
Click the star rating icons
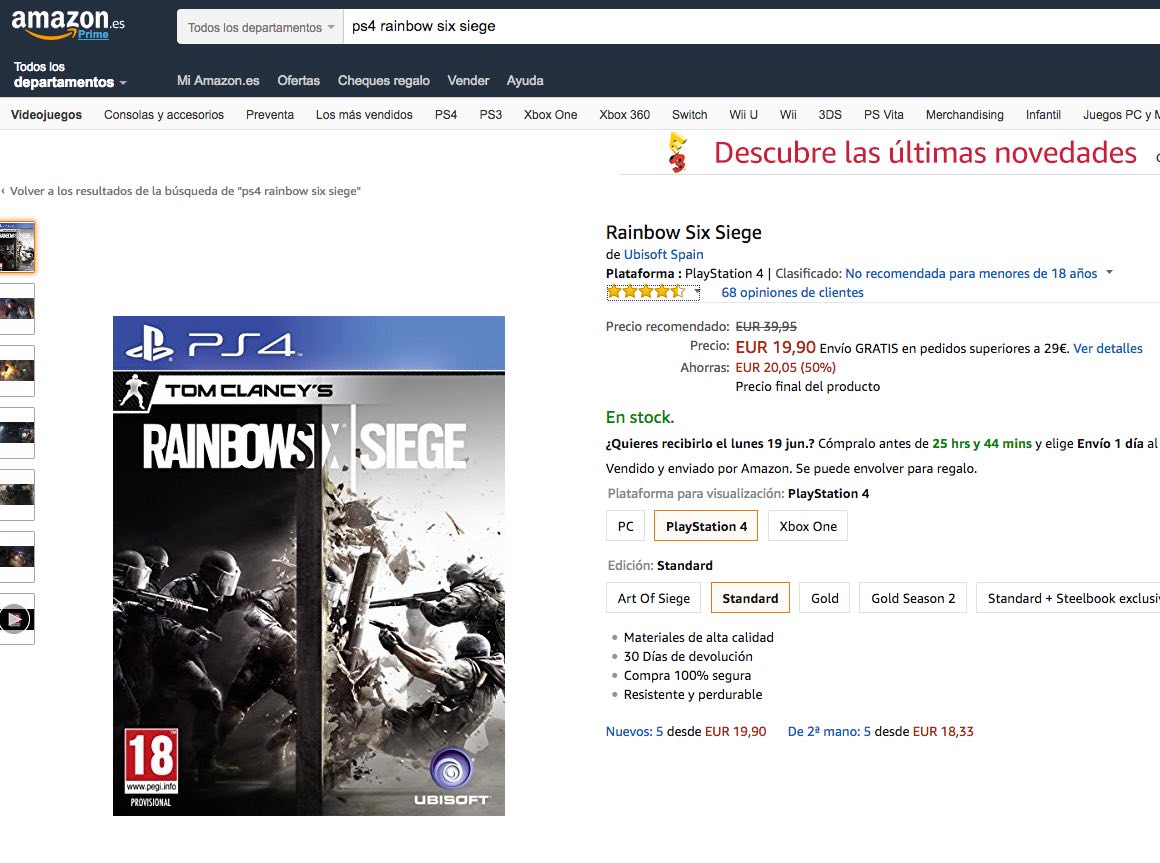click(646, 292)
